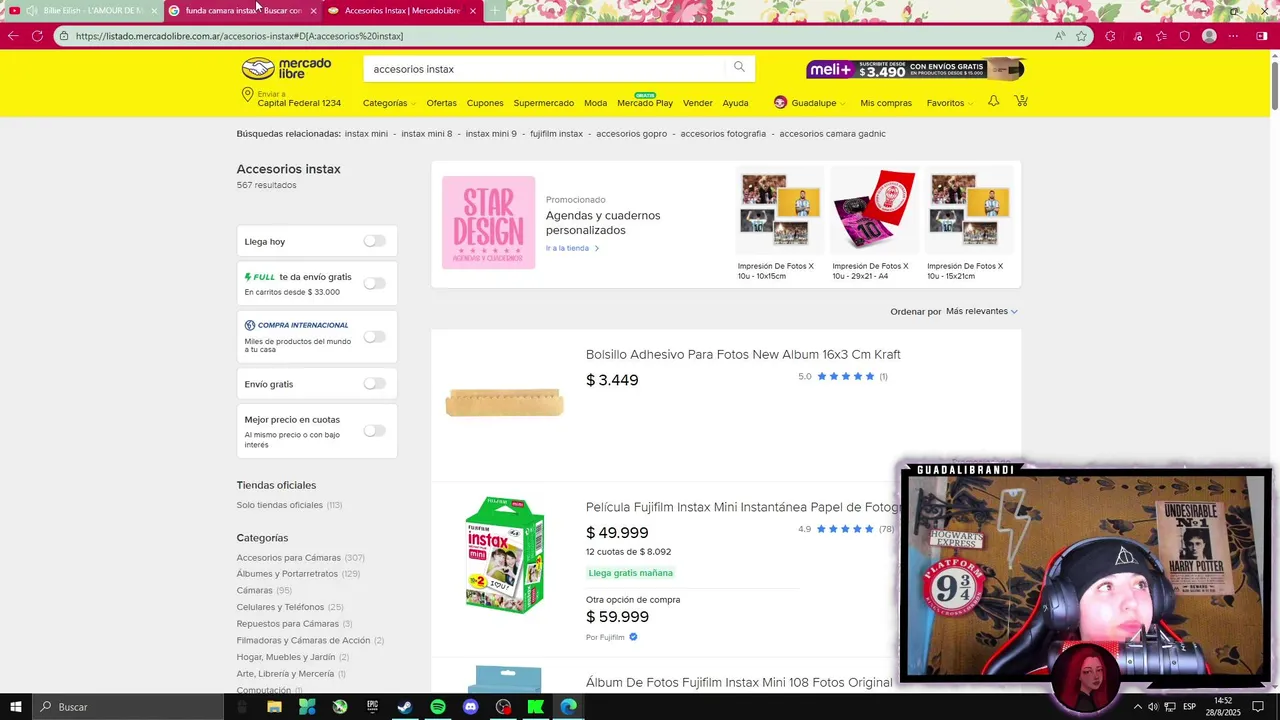Select category Accesorios para Cámaras
1280x720 pixels.
click(x=288, y=557)
